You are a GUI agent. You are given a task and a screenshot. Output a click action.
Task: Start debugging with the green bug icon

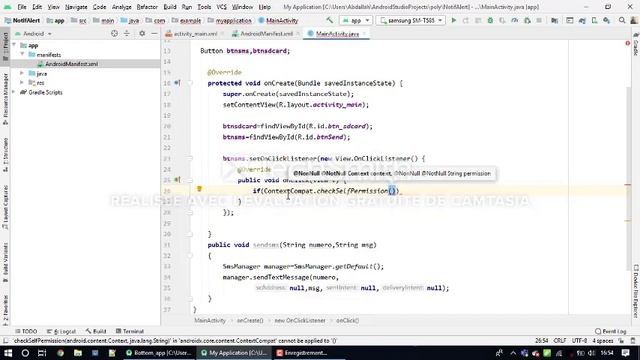click(x=490, y=20)
